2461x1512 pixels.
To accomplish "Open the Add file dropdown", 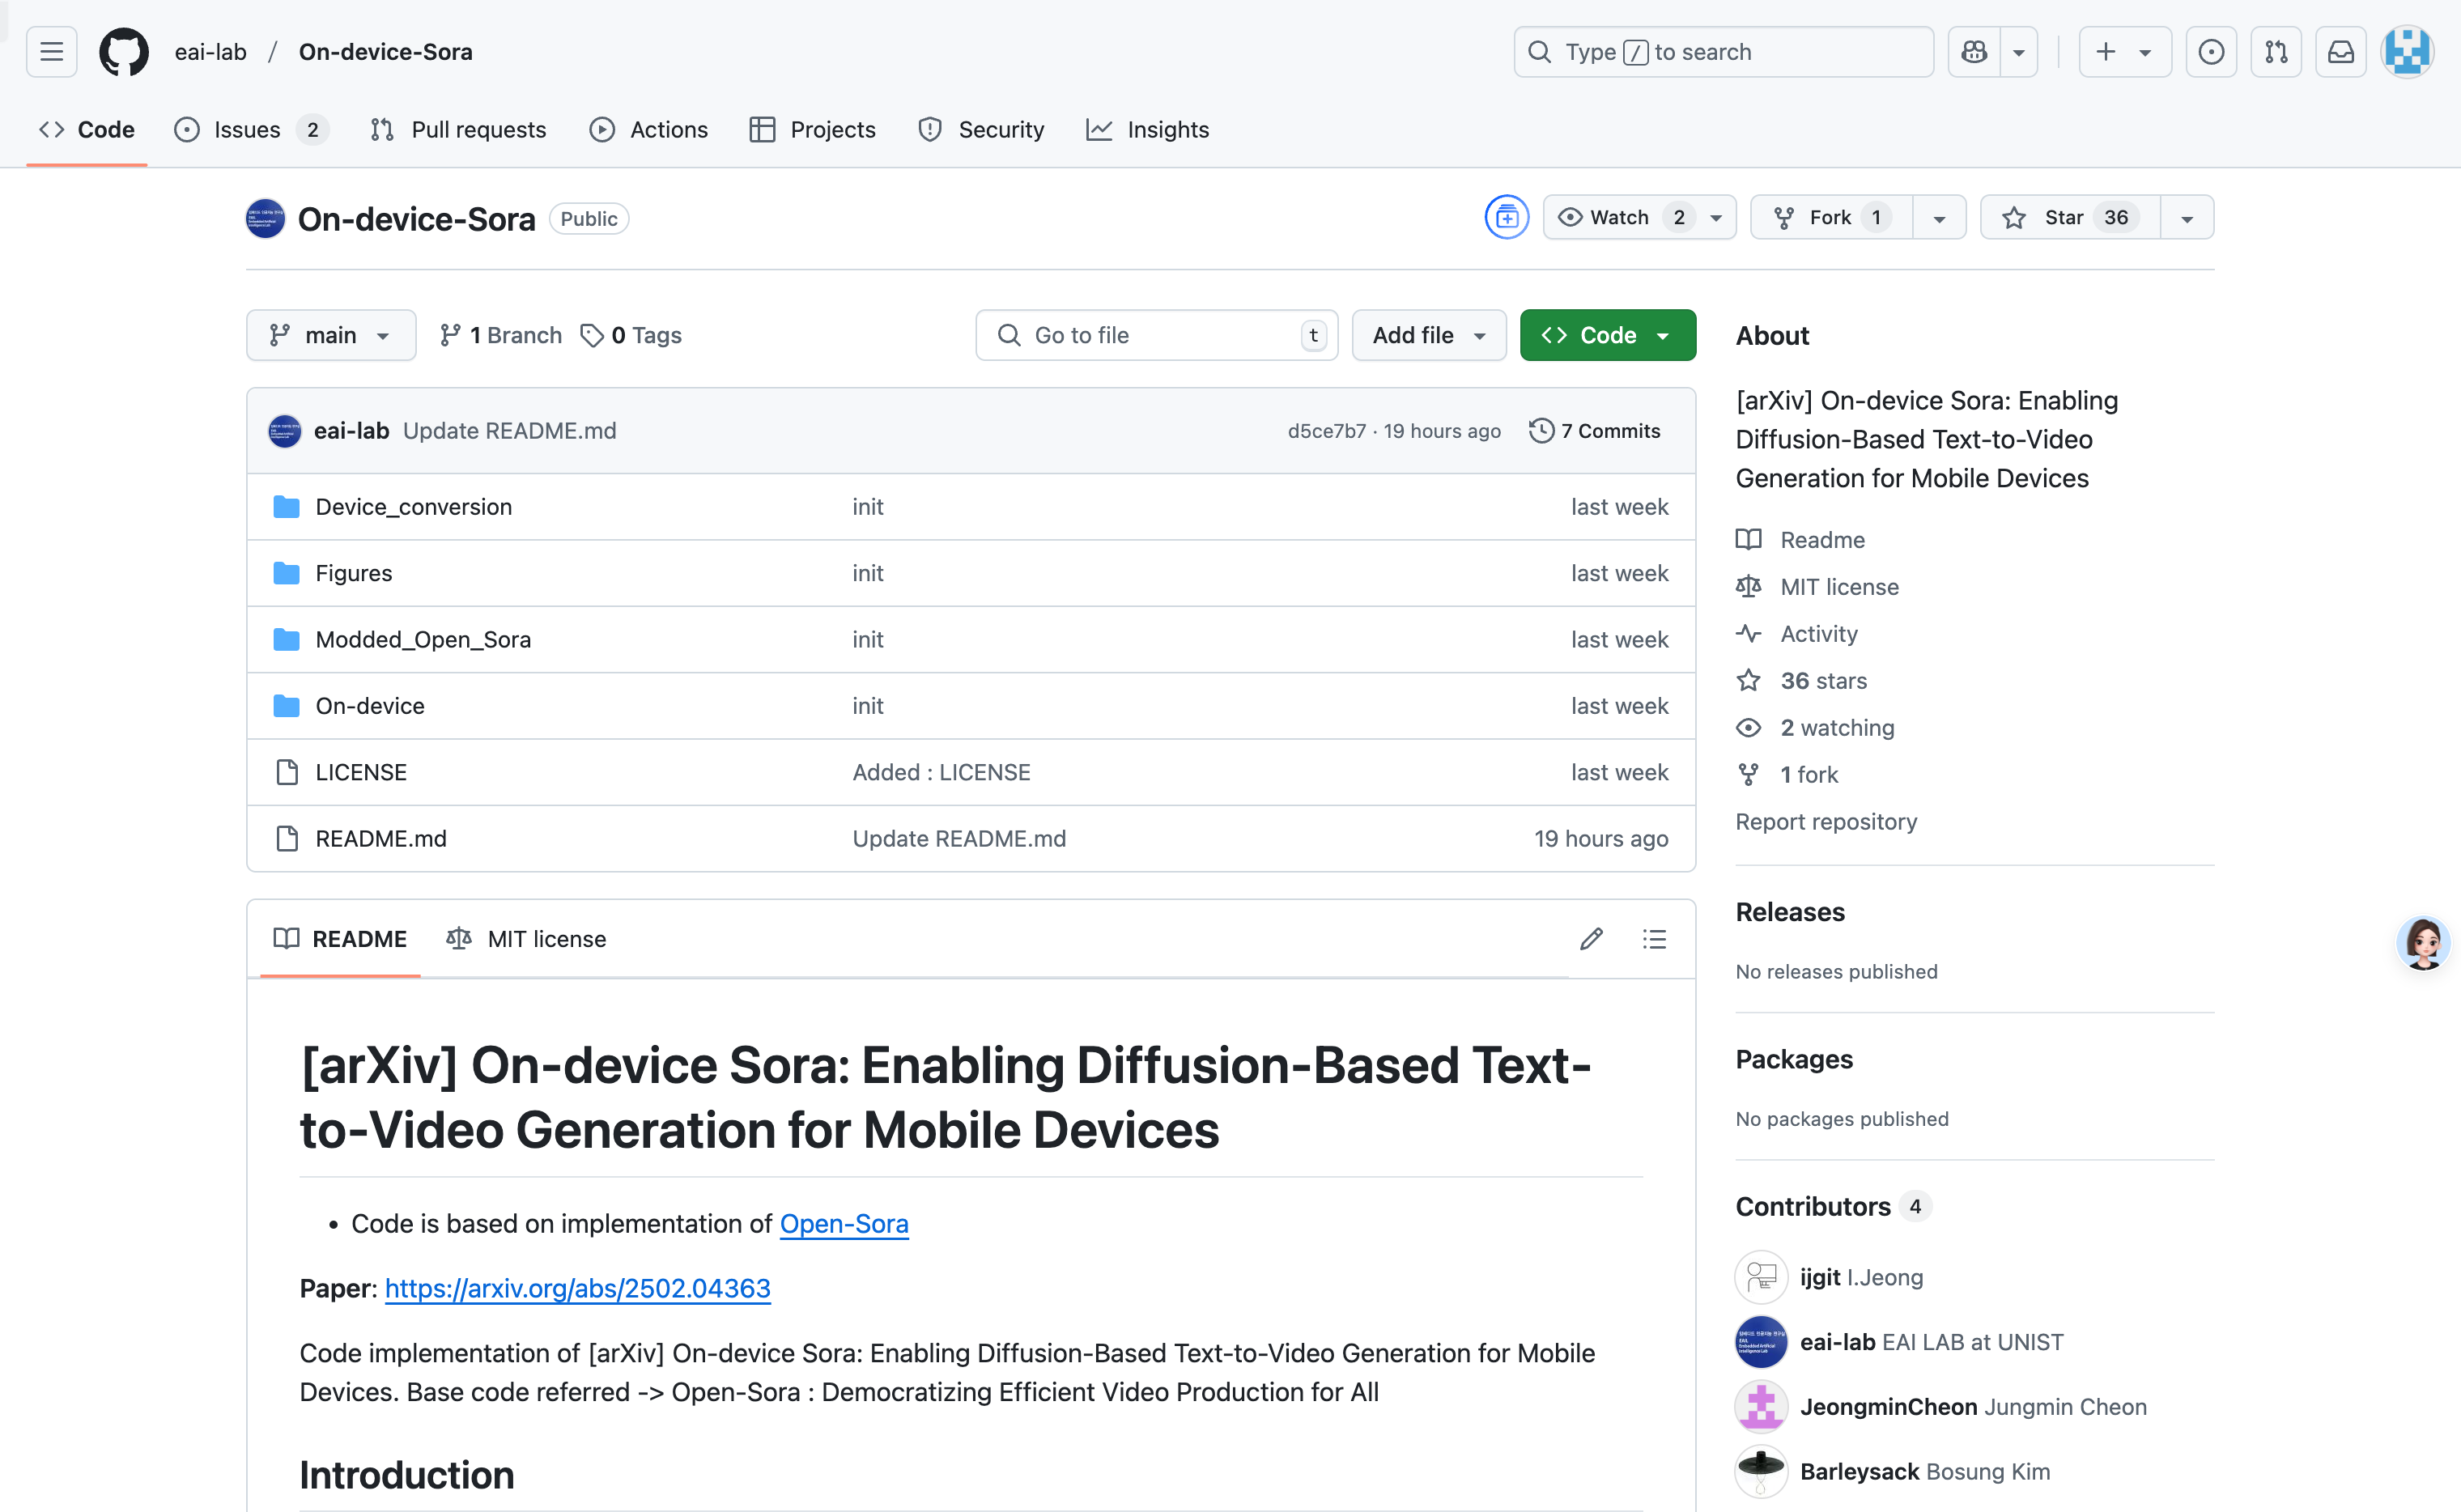I will 1429,335.
